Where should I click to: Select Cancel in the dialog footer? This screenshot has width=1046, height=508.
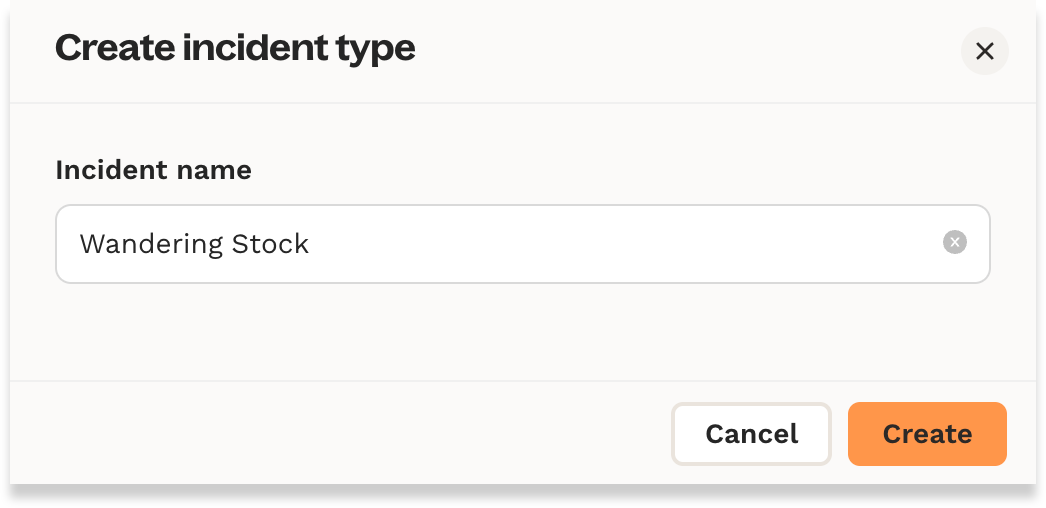pos(751,434)
